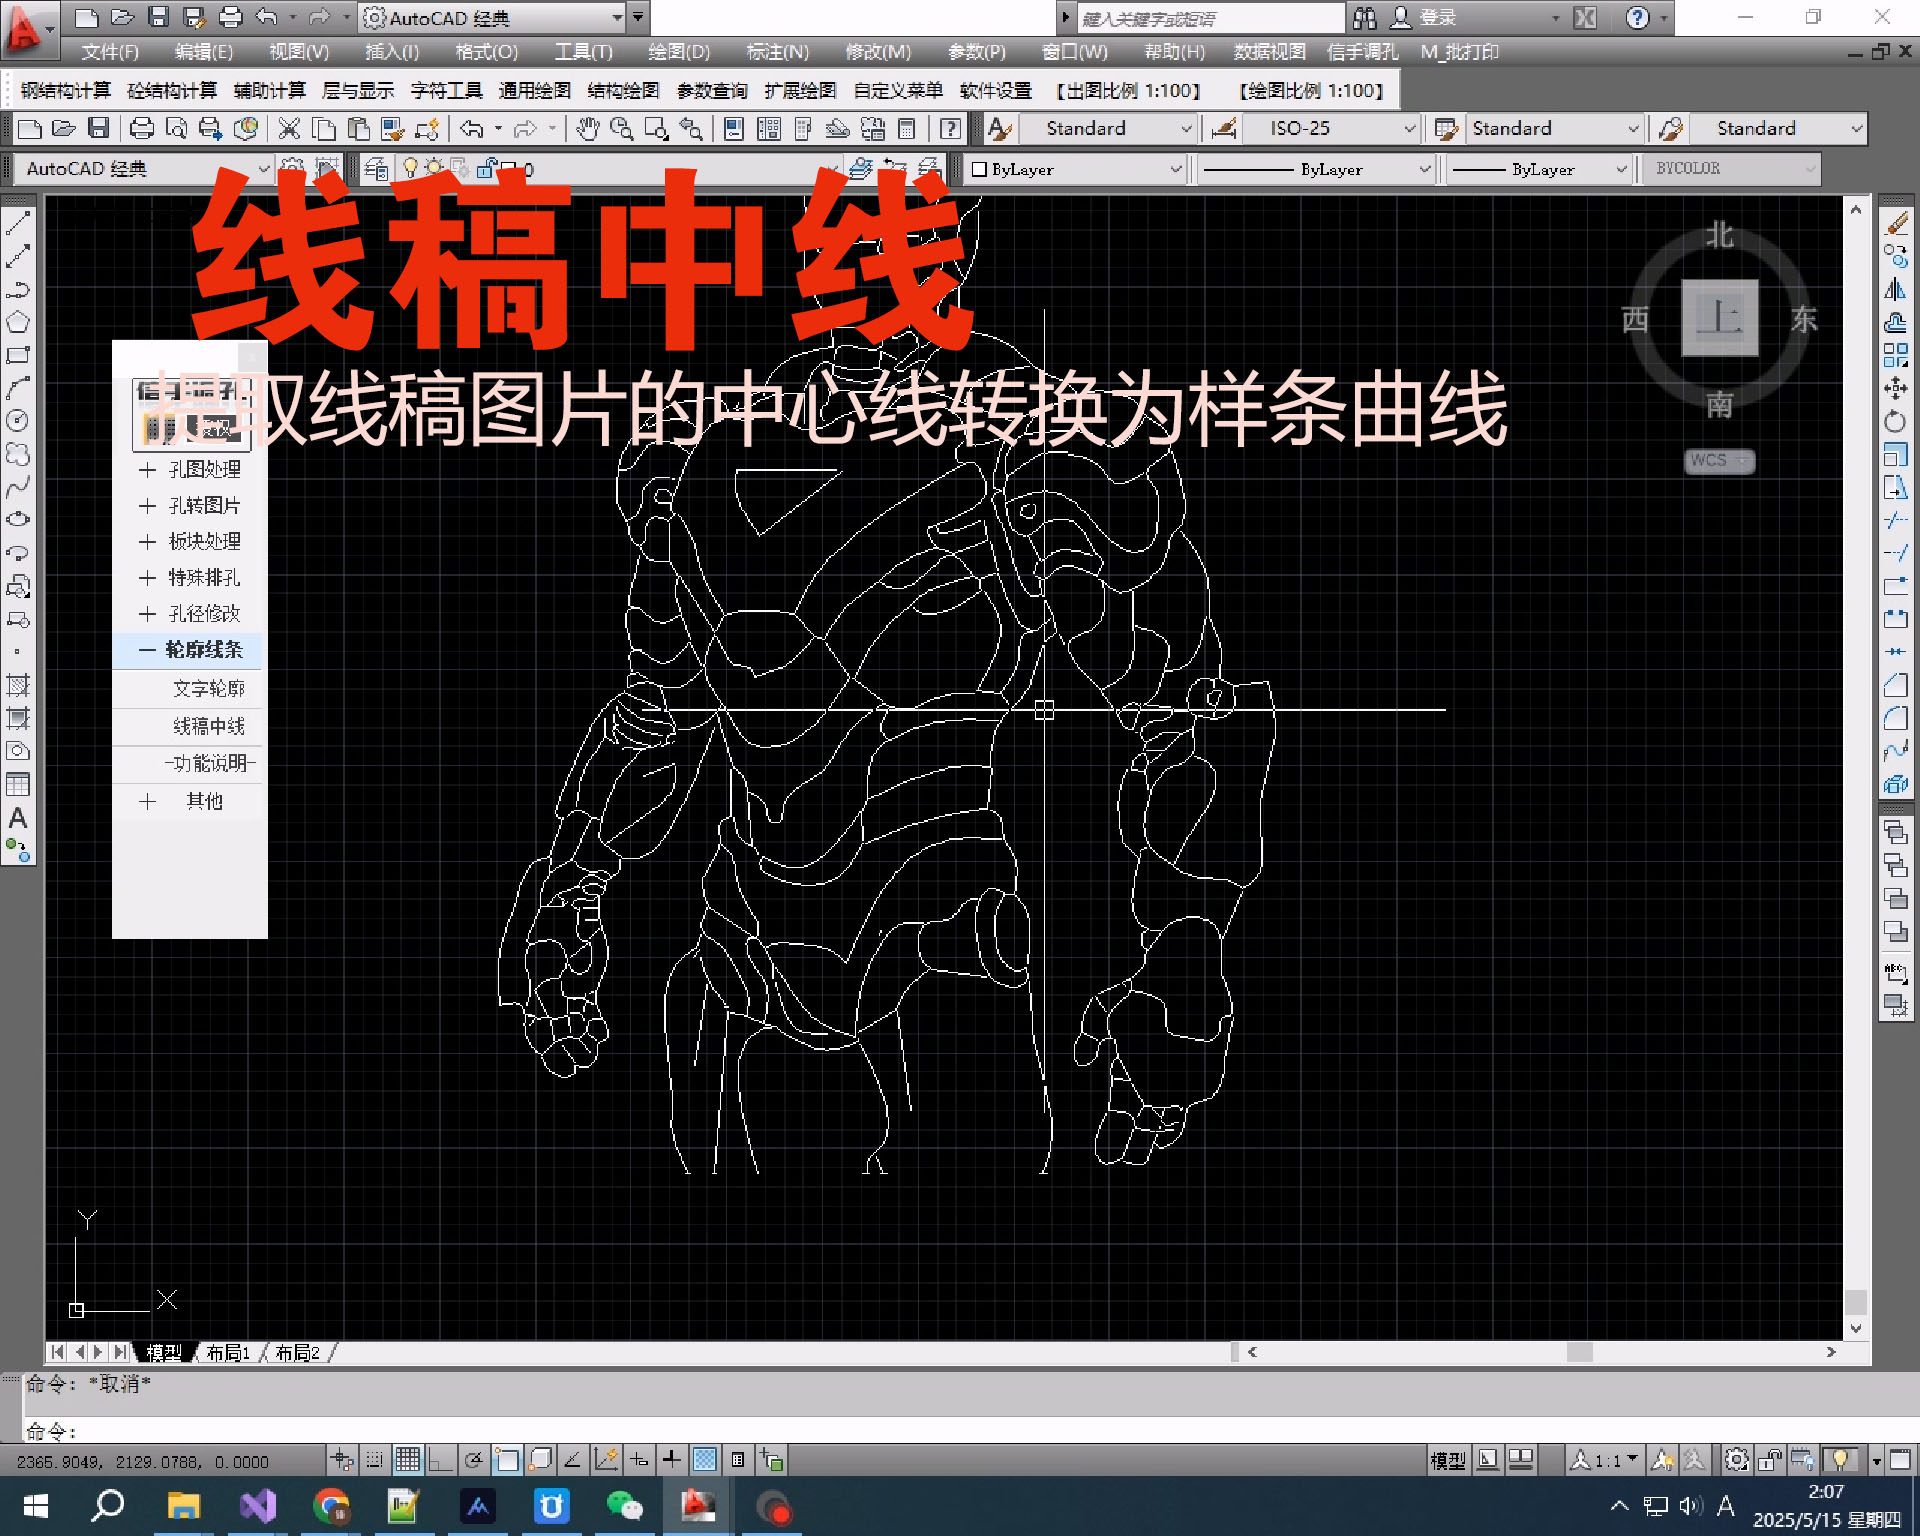Click the Help question mark toolbar icon
The width and height of the screenshot is (1920, 1536).
(951, 128)
